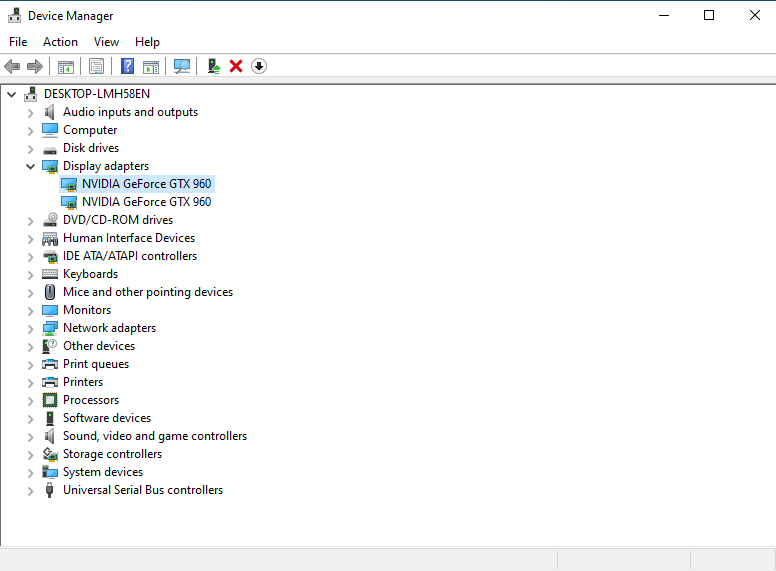
Task: Select the Print queues label
Action: 96,364
